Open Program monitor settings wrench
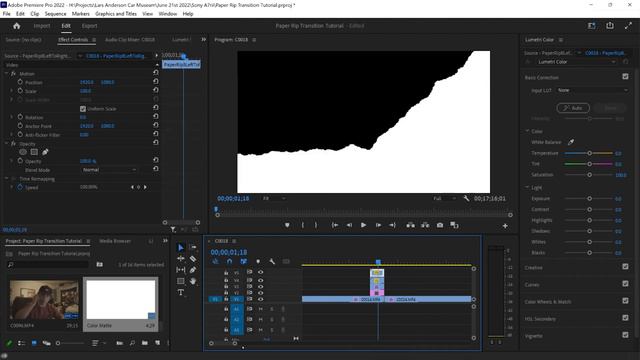This screenshot has width=640, height=360. pos(466,198)
